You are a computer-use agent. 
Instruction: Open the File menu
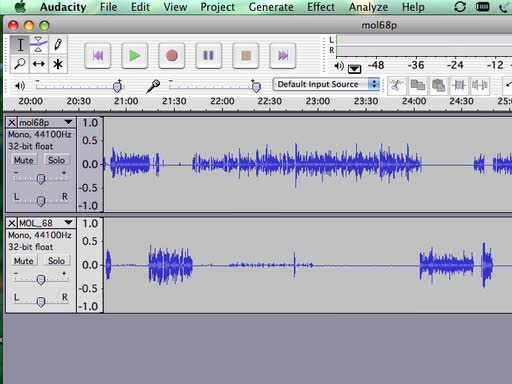click(108, 7)
